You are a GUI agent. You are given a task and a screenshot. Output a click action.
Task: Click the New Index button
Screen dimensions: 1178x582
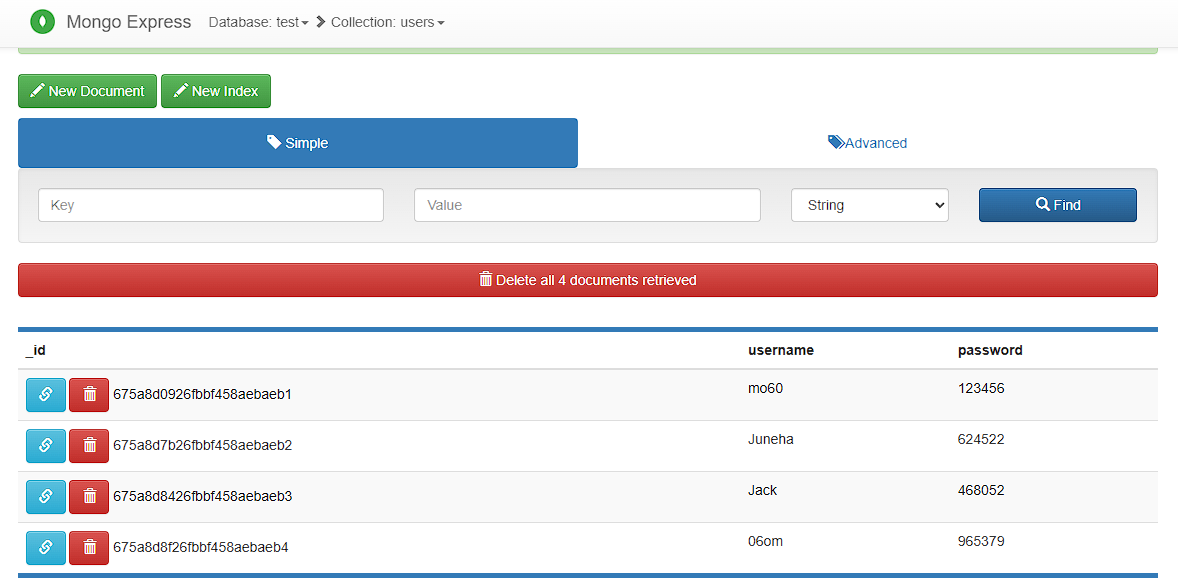click(x=215, y=91)
